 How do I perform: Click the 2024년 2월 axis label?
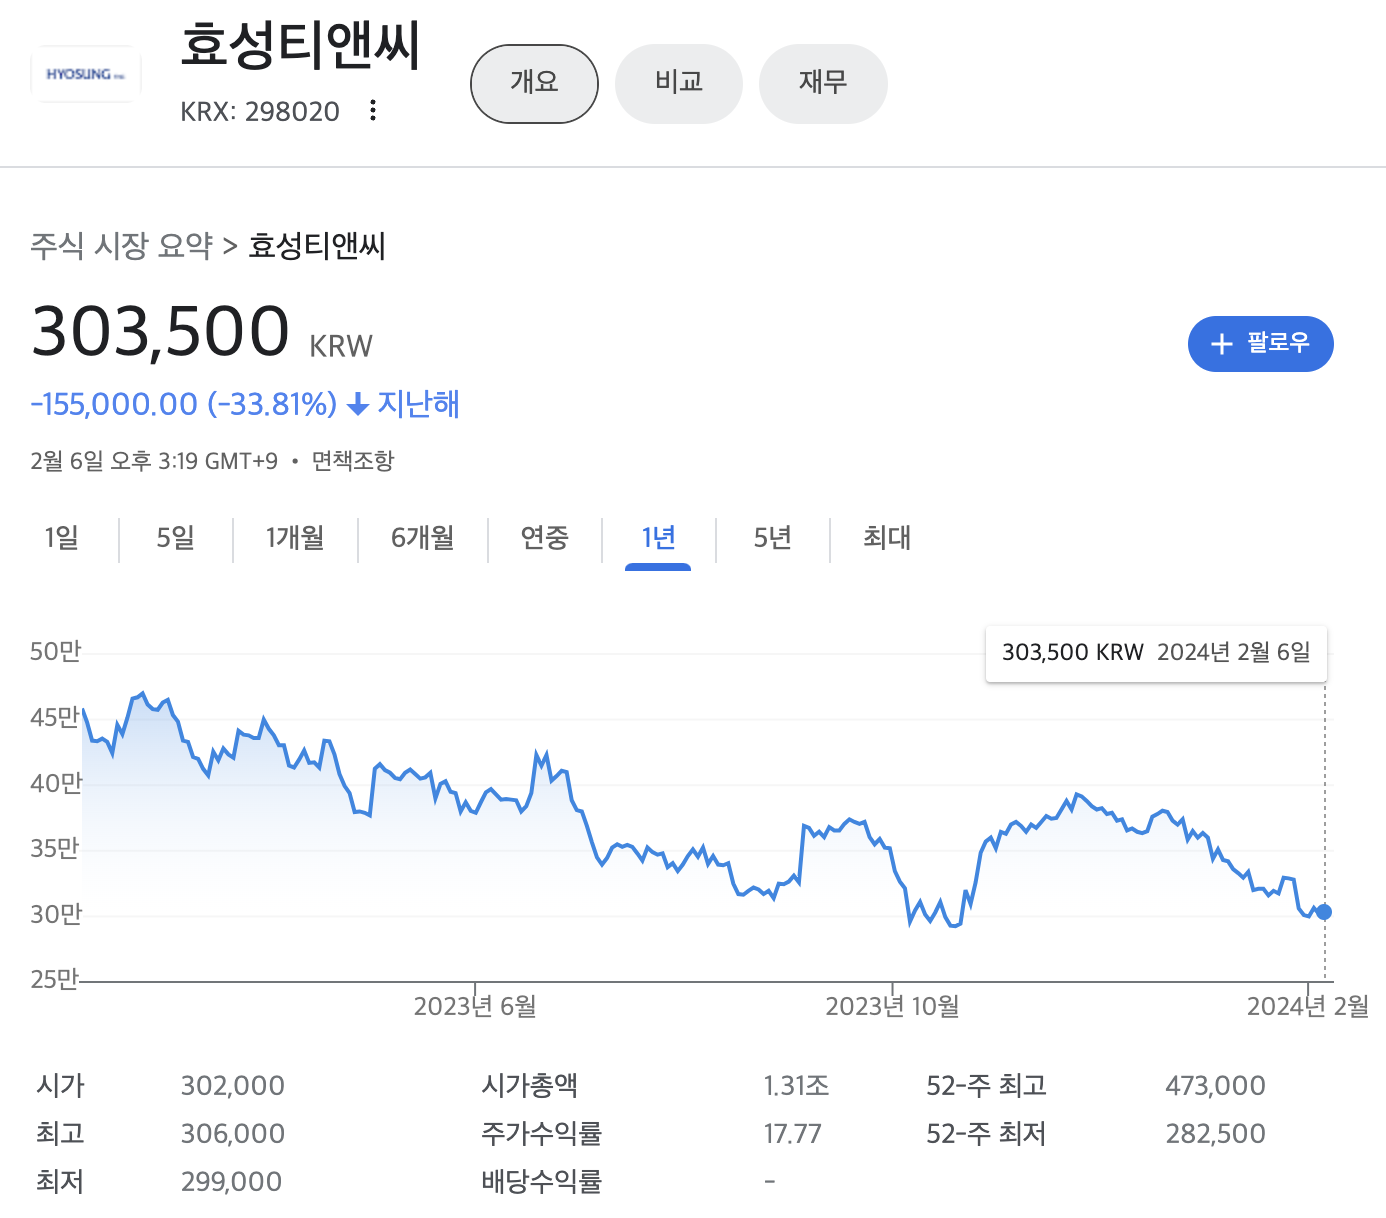click(x=1308, y=1006)
